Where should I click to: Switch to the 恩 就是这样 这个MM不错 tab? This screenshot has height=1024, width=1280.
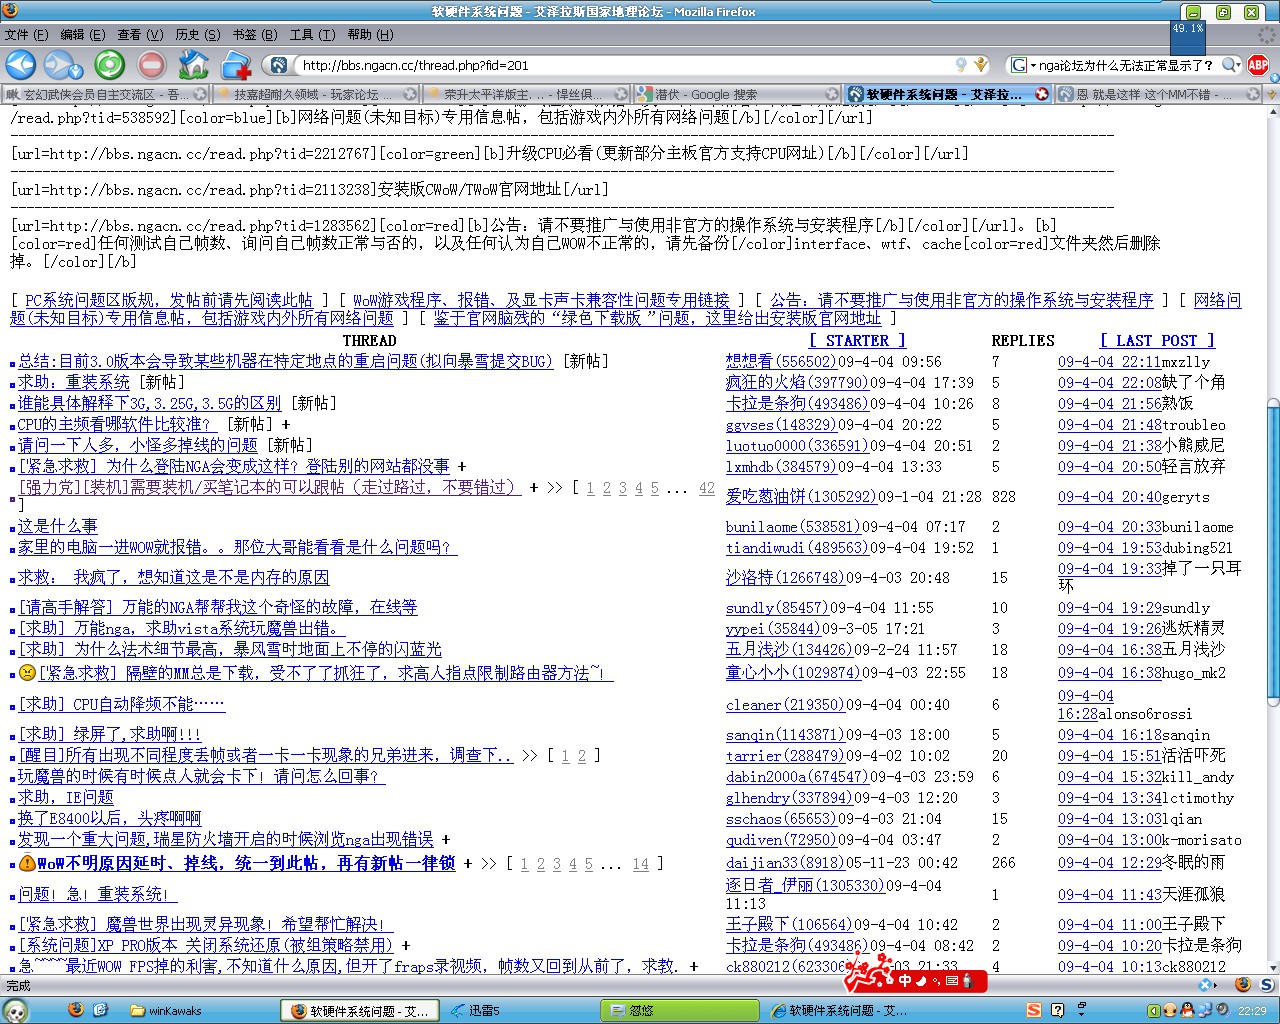(1158, 94)
